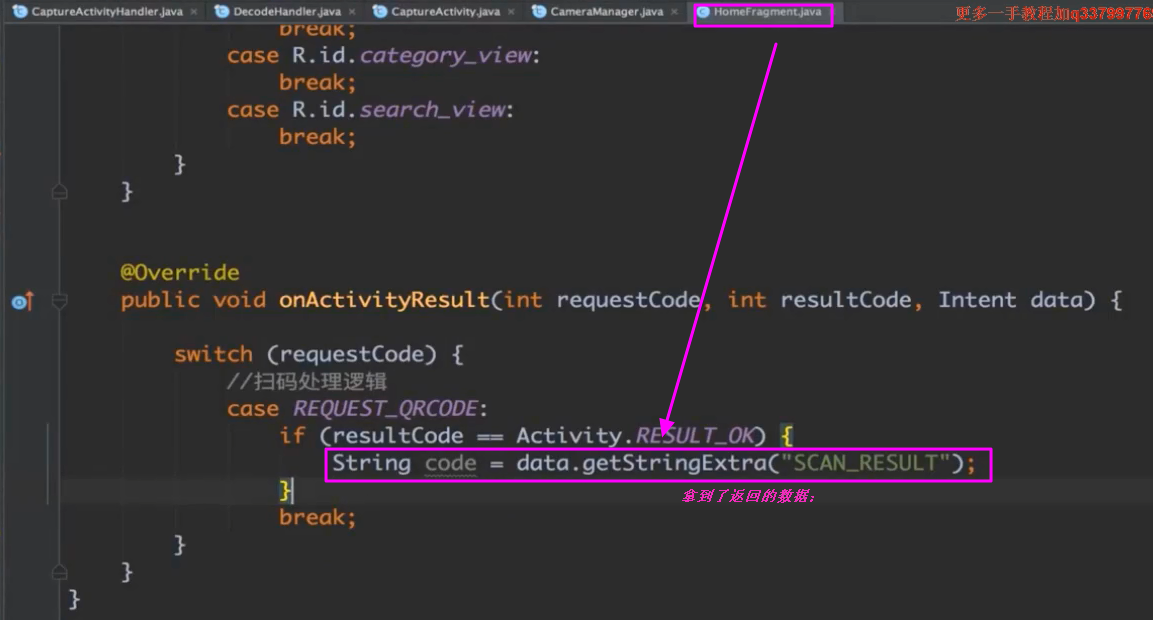Click the category_view identifier
1153x620 pixels.
(446, 55)
